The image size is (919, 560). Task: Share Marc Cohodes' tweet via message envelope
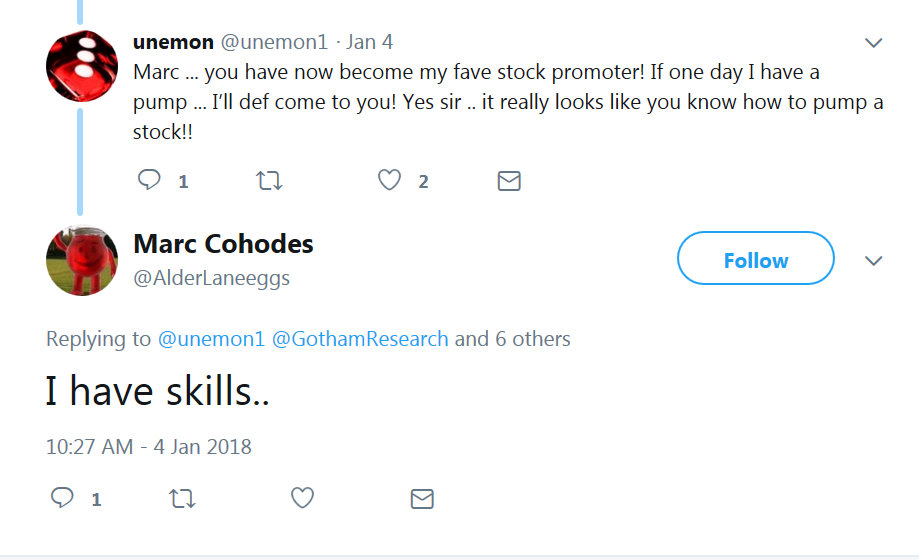pyautogui.click(x=422, y=498)
